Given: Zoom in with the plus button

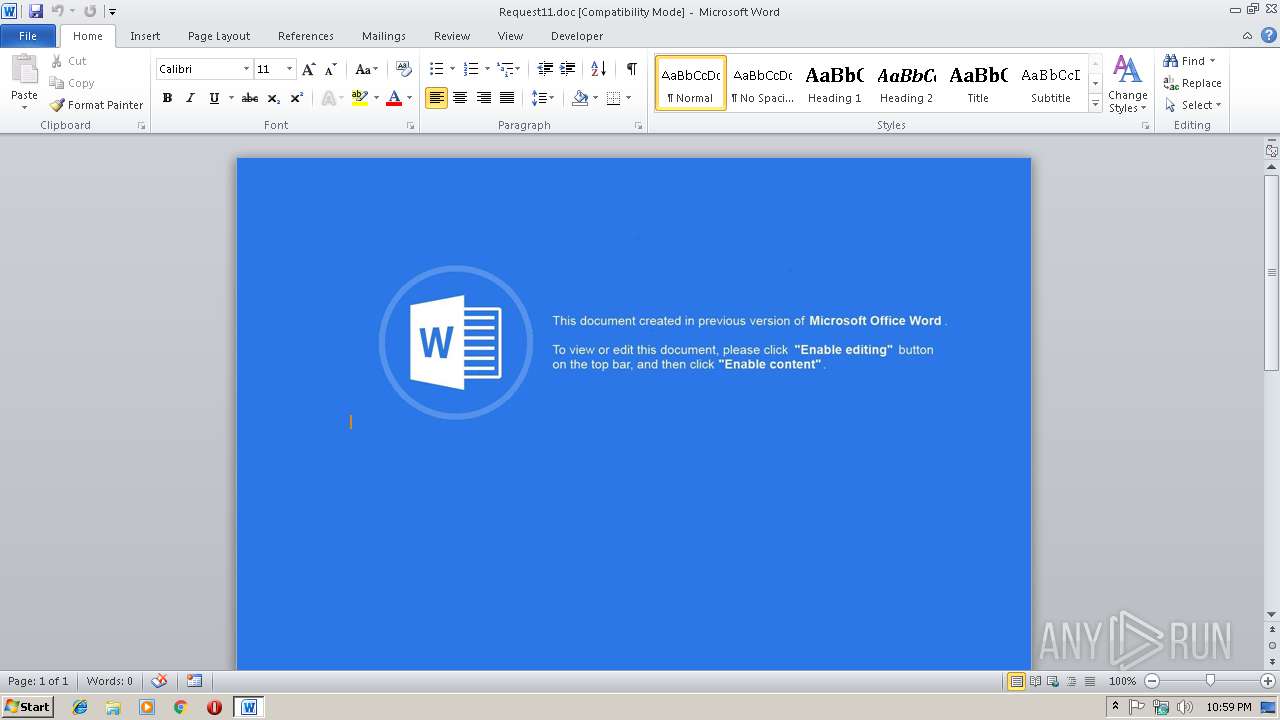Looking at the screenshot, I should tap(1268, 681).
